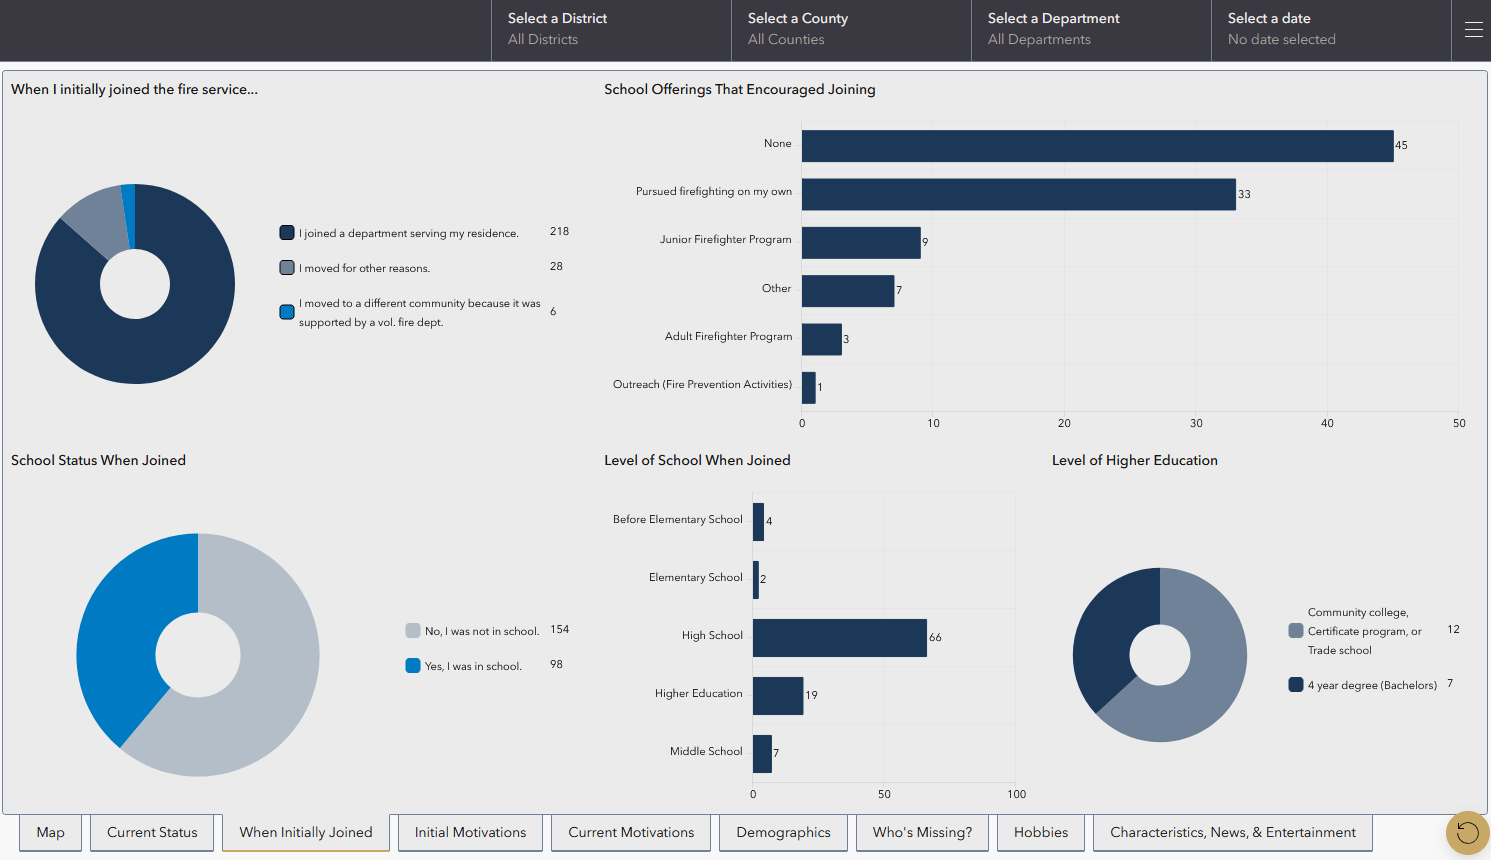Click 'School Offerings That Encouraged Joining' title

pyautogui.click(x=740, y=89)
